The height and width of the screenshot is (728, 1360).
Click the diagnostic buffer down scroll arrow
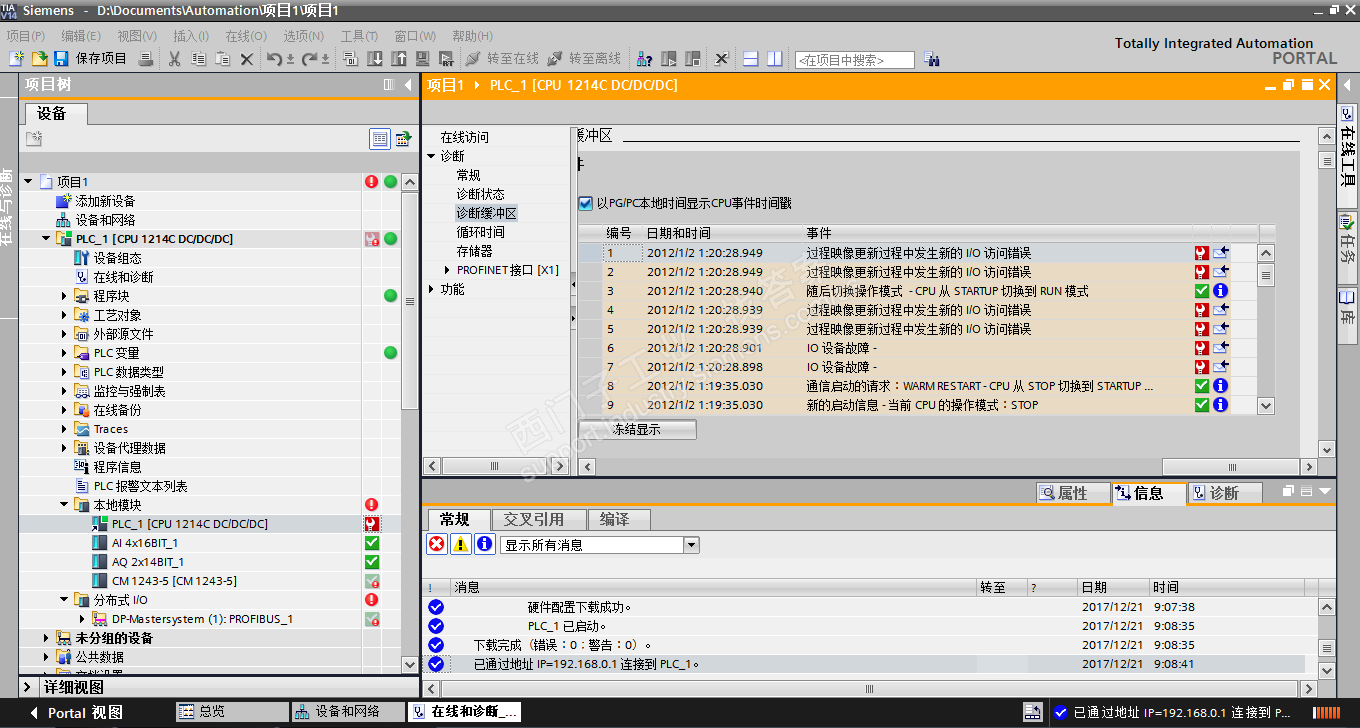pos(1266,405)
